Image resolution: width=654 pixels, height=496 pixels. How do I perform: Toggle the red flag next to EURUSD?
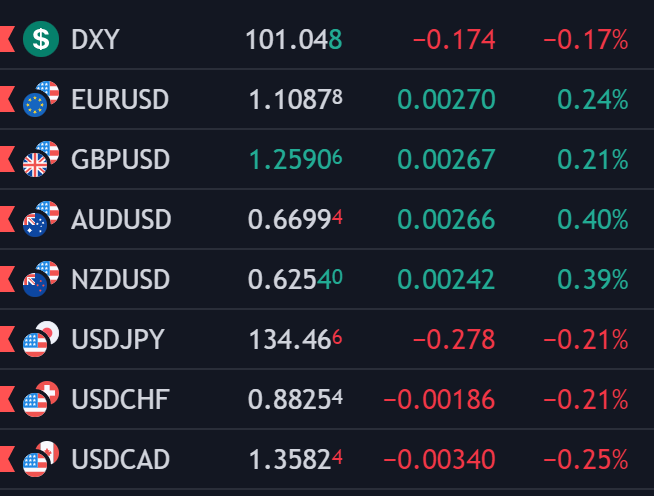[x=6, y=100]
